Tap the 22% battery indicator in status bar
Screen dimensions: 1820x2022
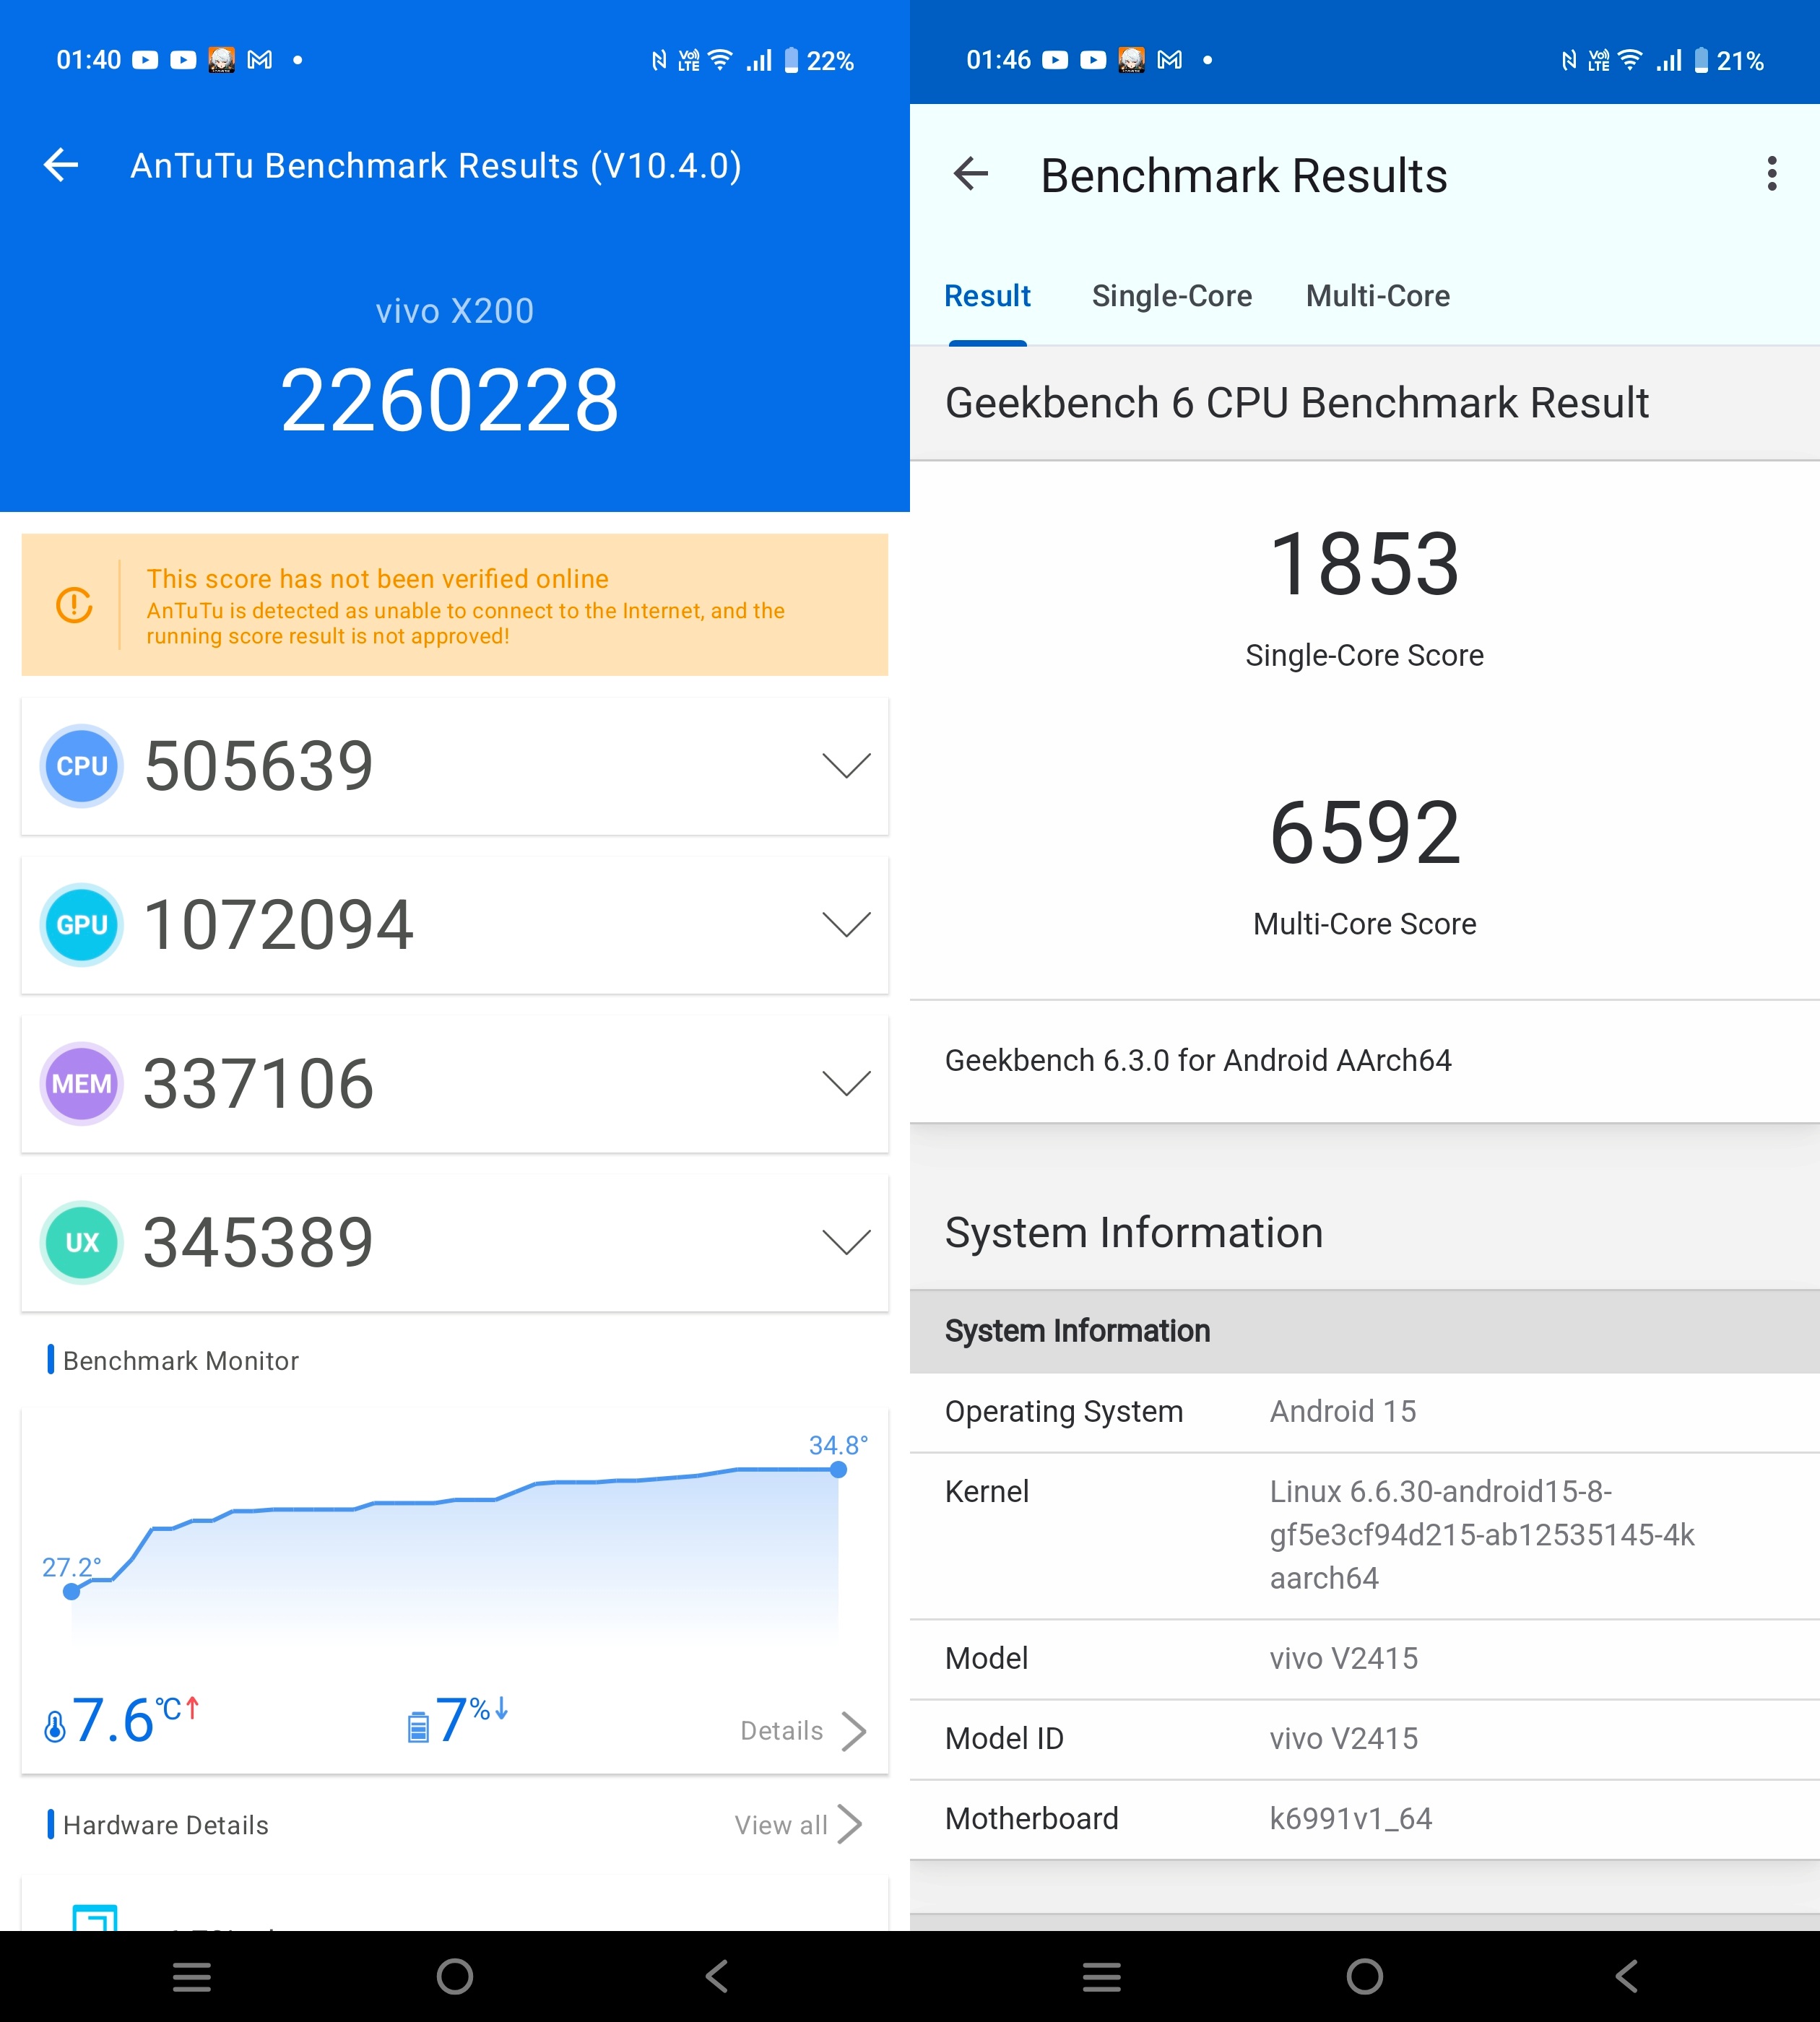coord(819,61)
